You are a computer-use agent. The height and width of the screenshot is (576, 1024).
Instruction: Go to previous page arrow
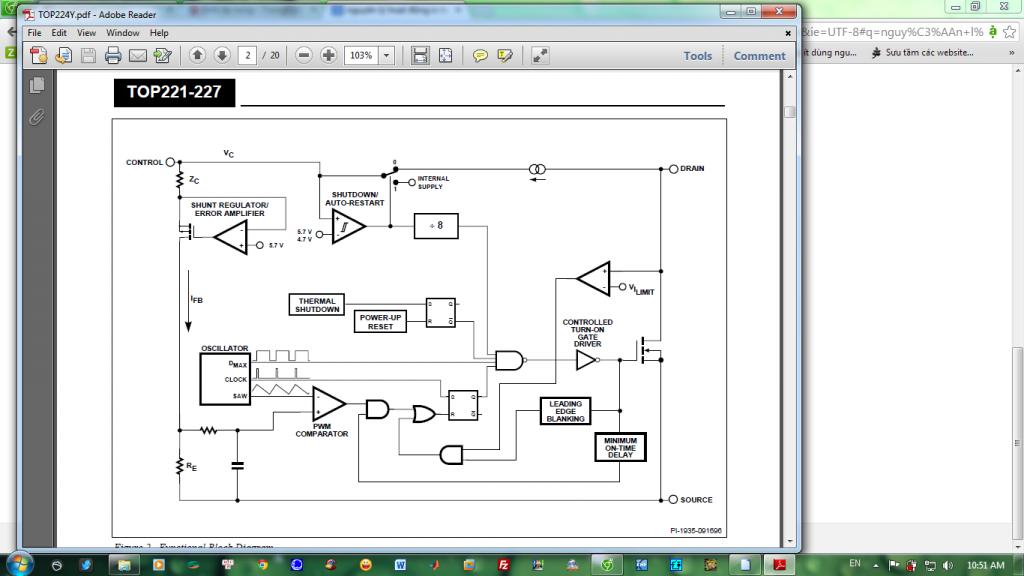point(197,56)
